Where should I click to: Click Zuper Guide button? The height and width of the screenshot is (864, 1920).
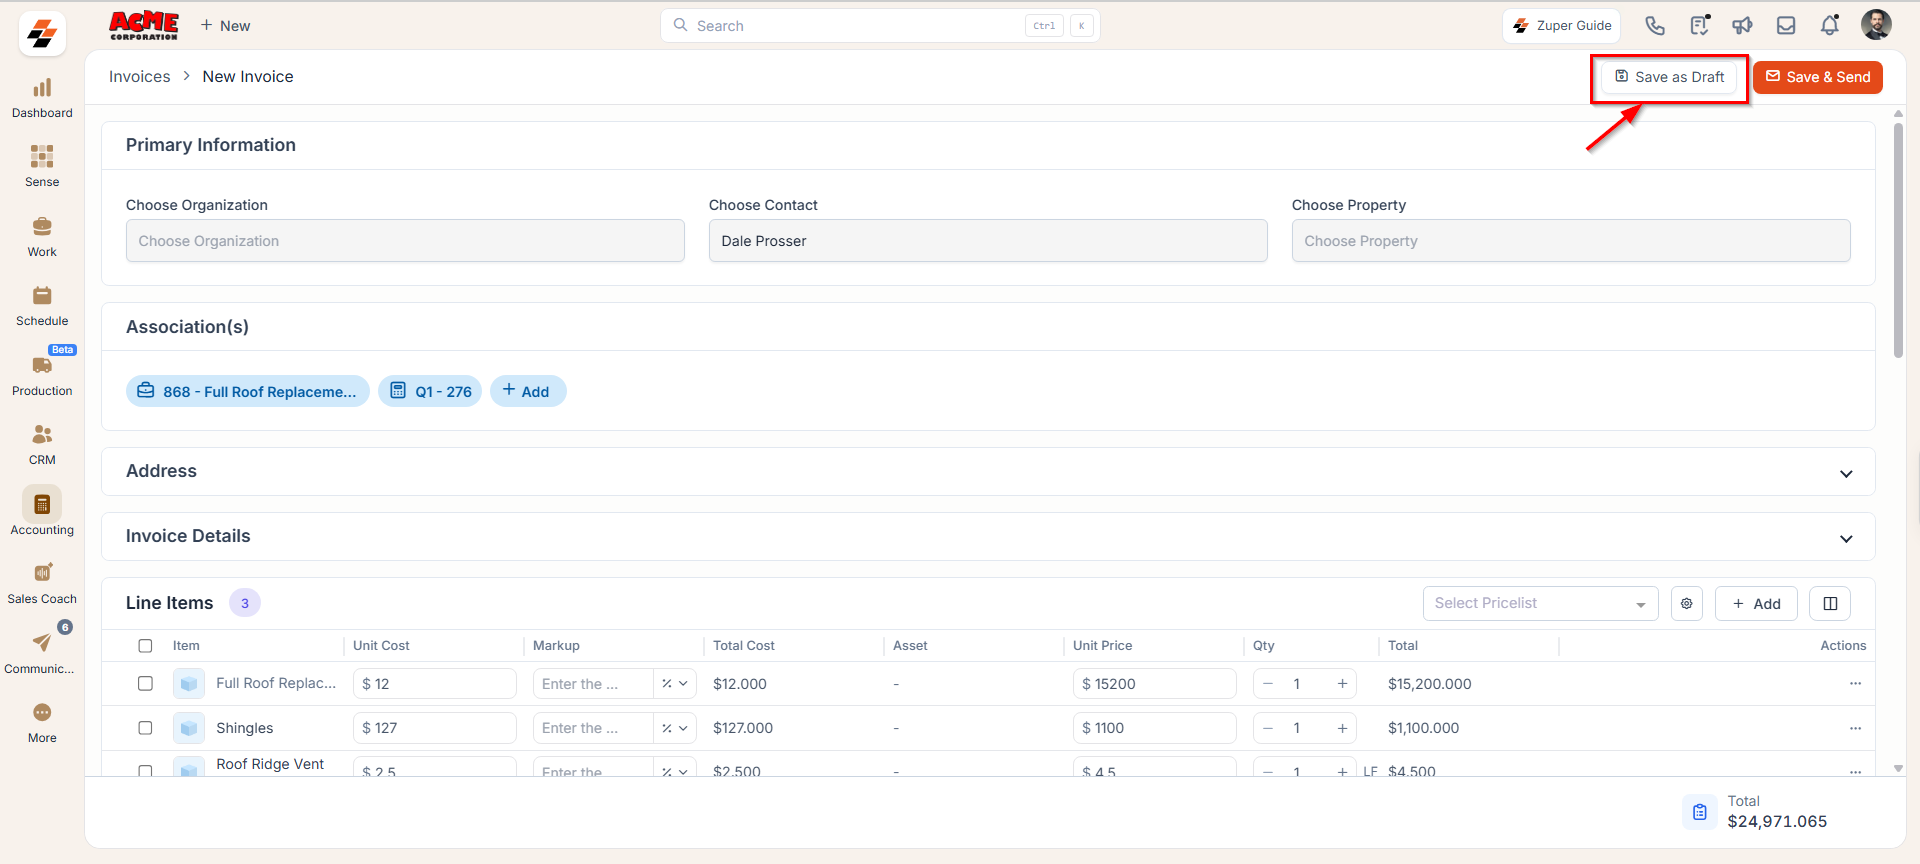[x=1562, y=26]
